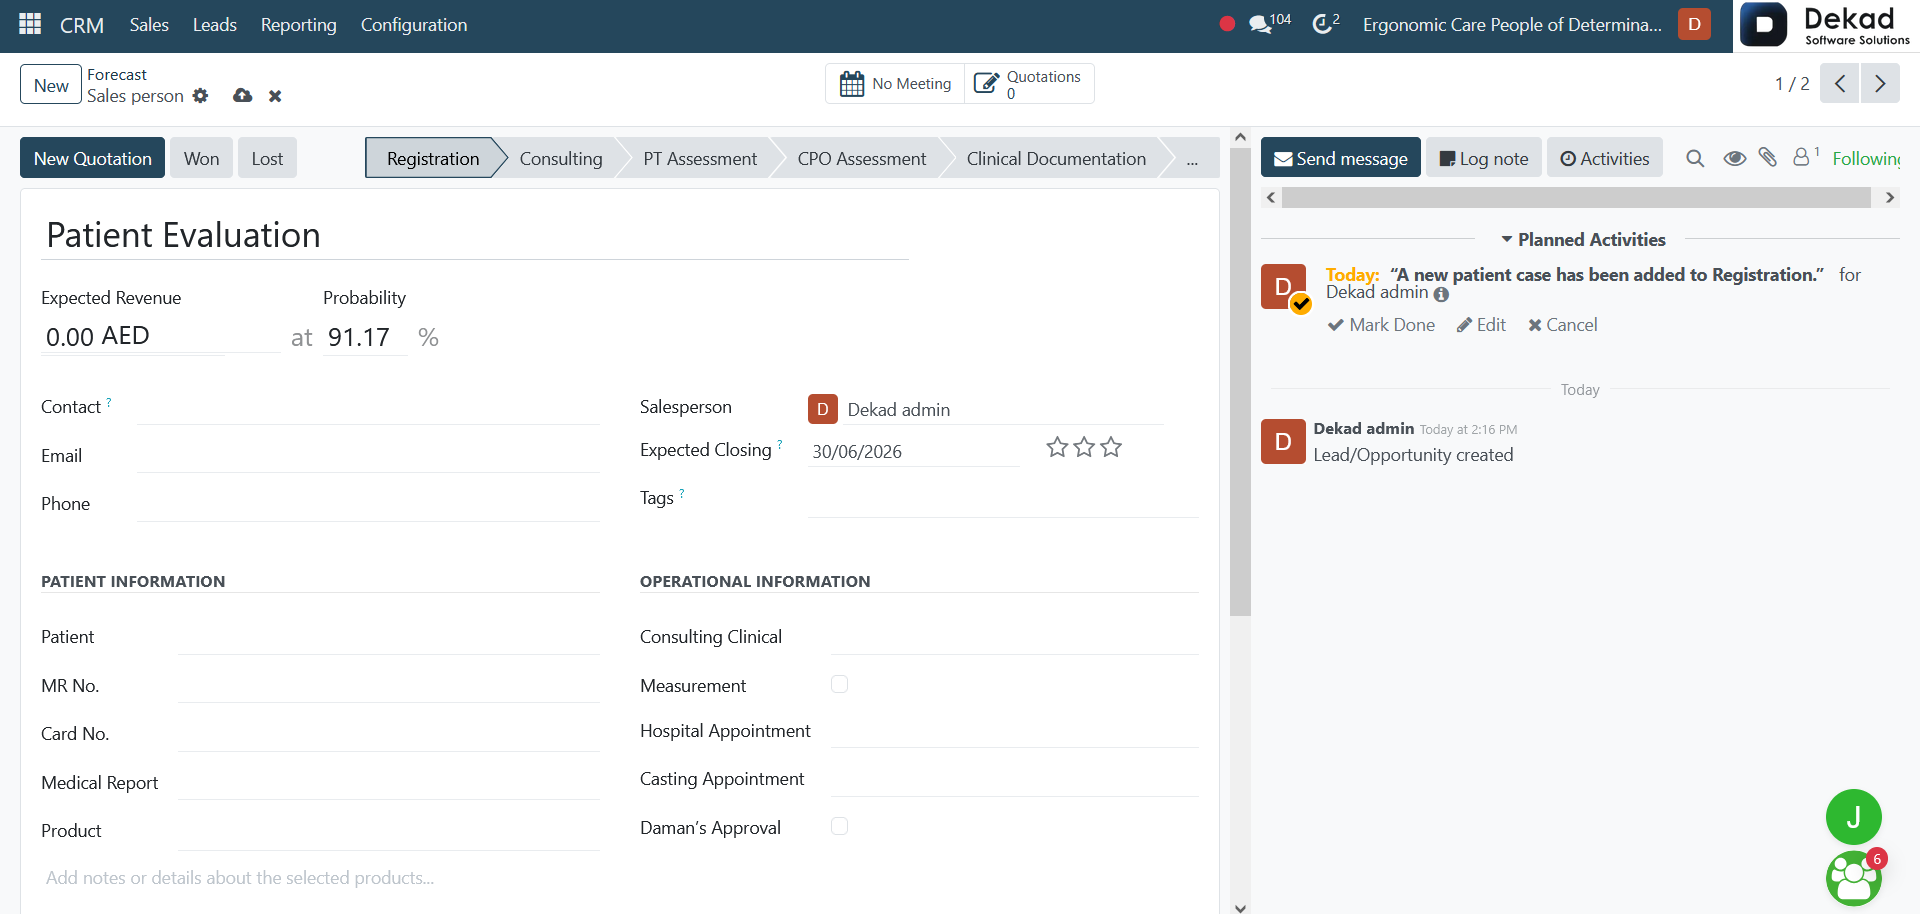The width and height of the screenshot is (1920, 914).
Task: Go to previous record arrow
Action: 1840,83
